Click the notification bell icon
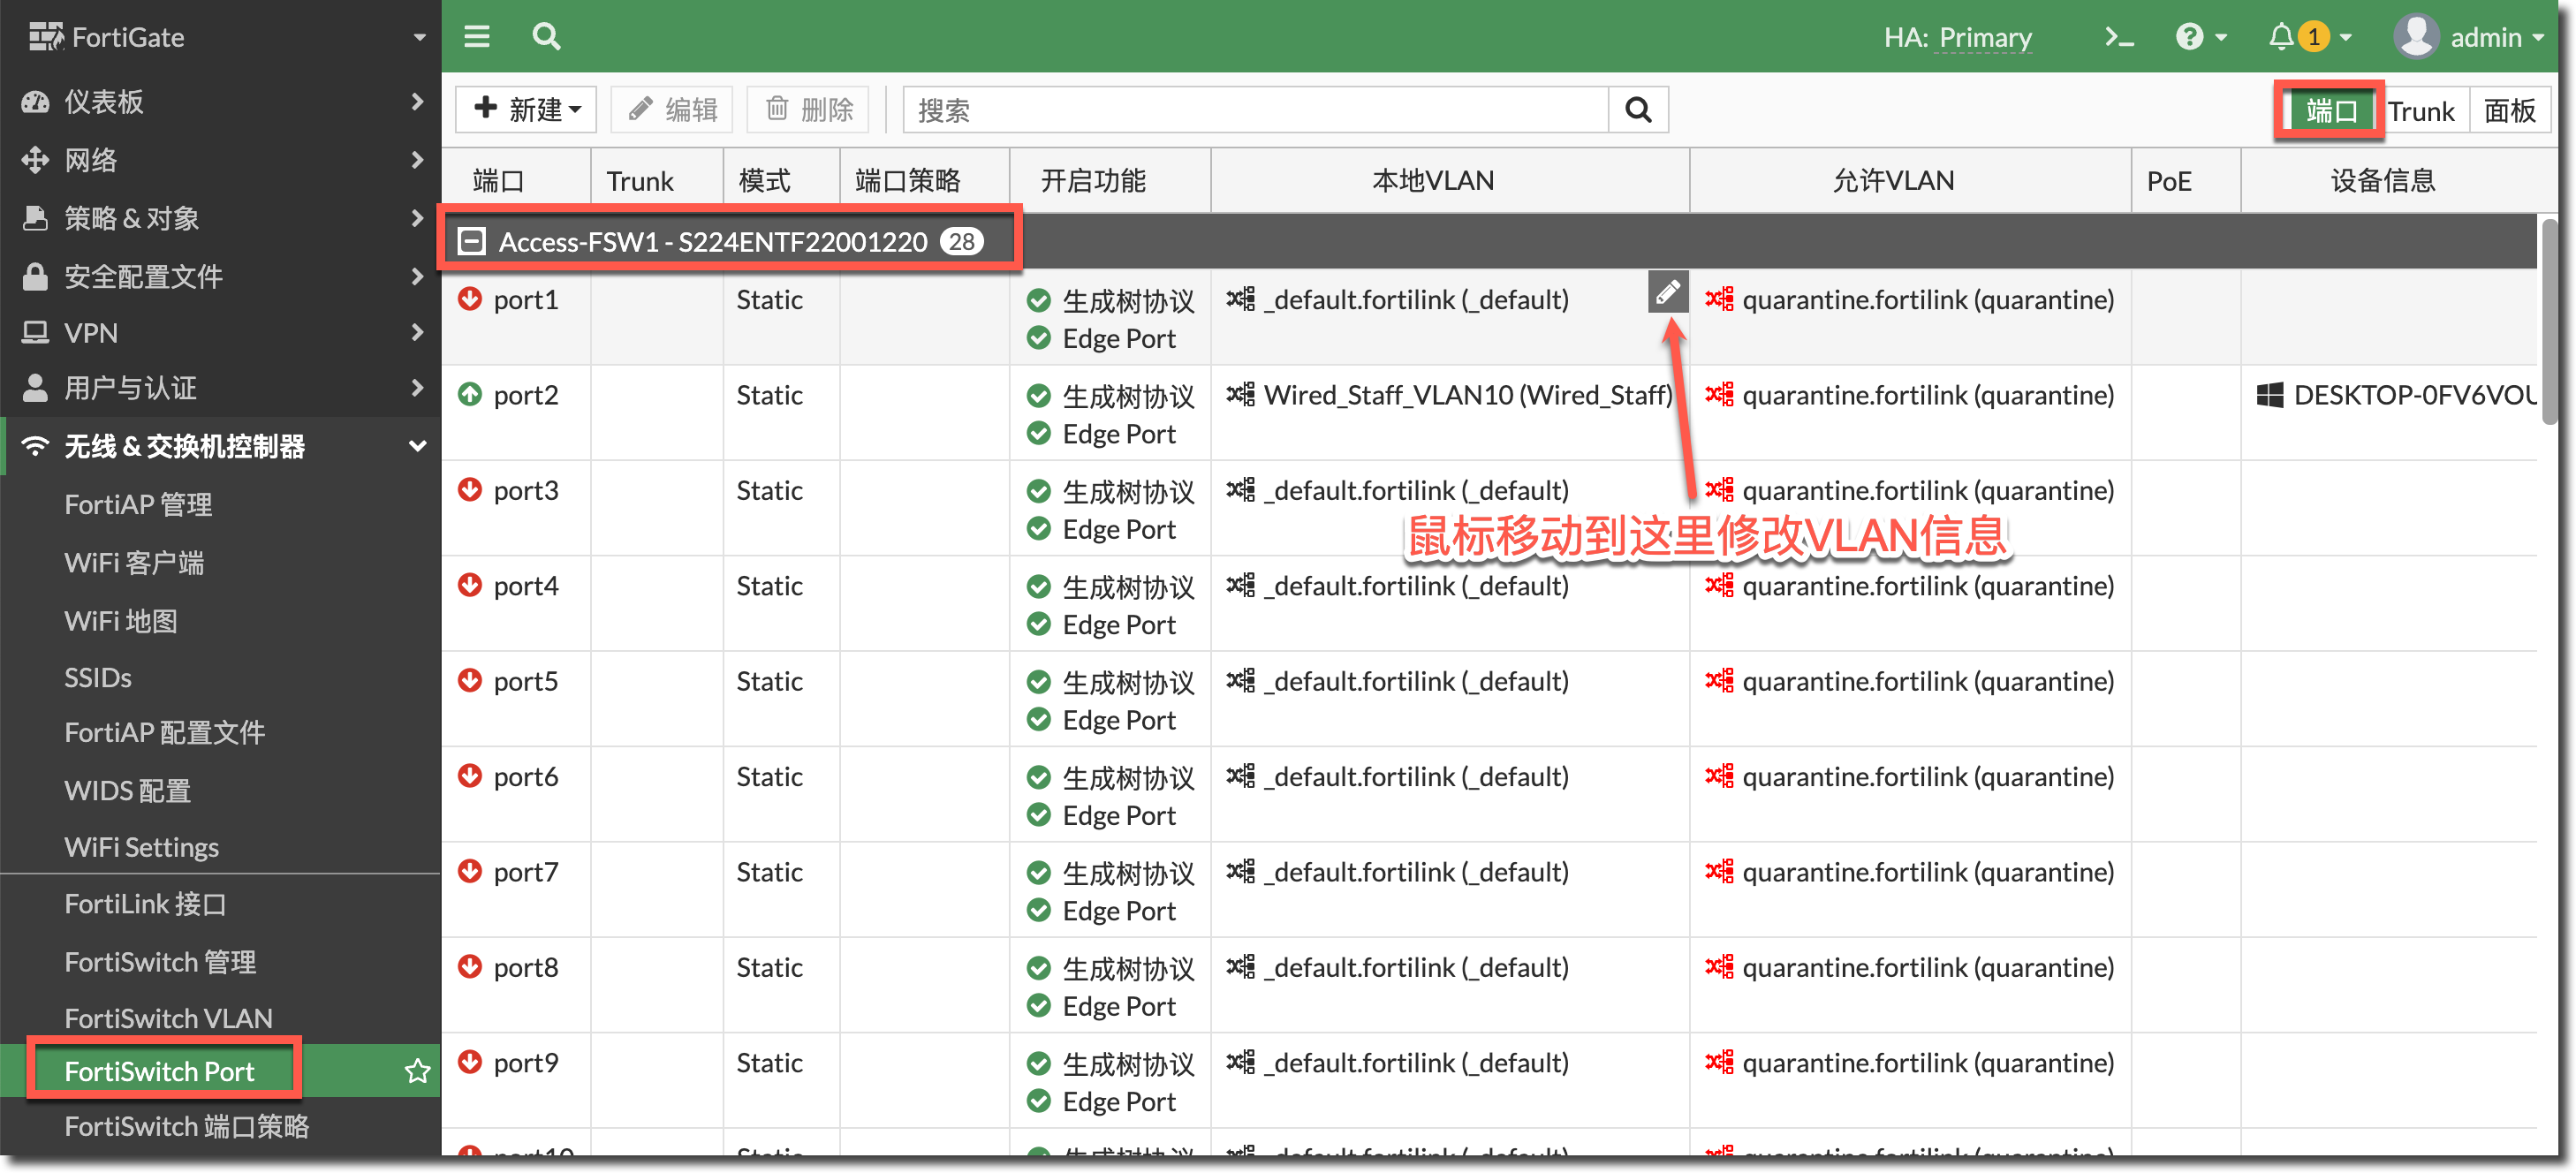2576x1173 pixels. pos(2281,38)
